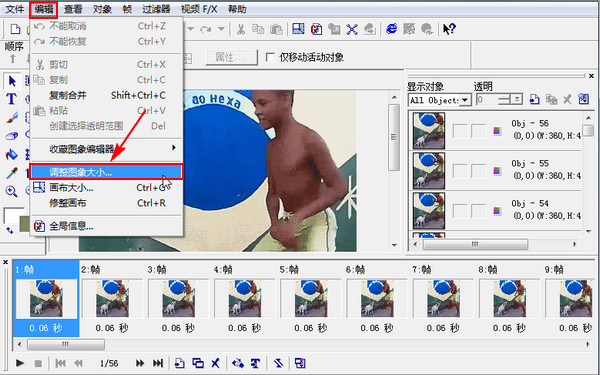Select the Eraser tool
The height and width of the screenshot is (375, 600).
(11, 136)
